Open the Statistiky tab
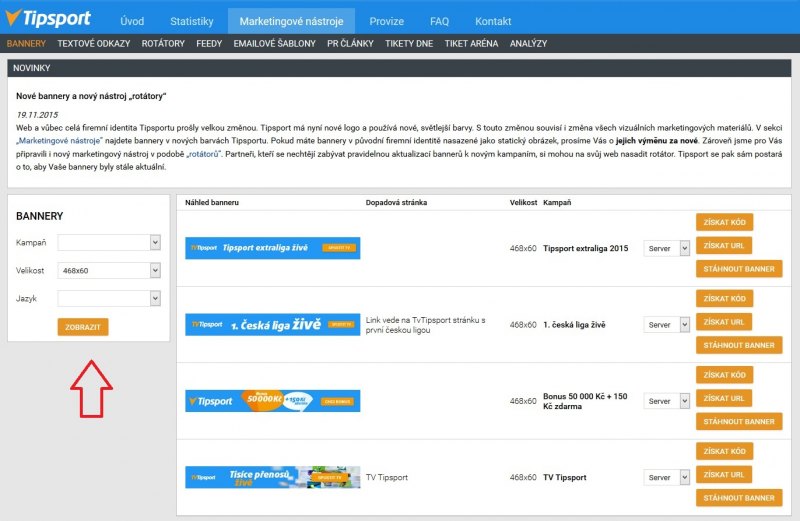Screen dimensions: 800x521 (x=192, y=21)
